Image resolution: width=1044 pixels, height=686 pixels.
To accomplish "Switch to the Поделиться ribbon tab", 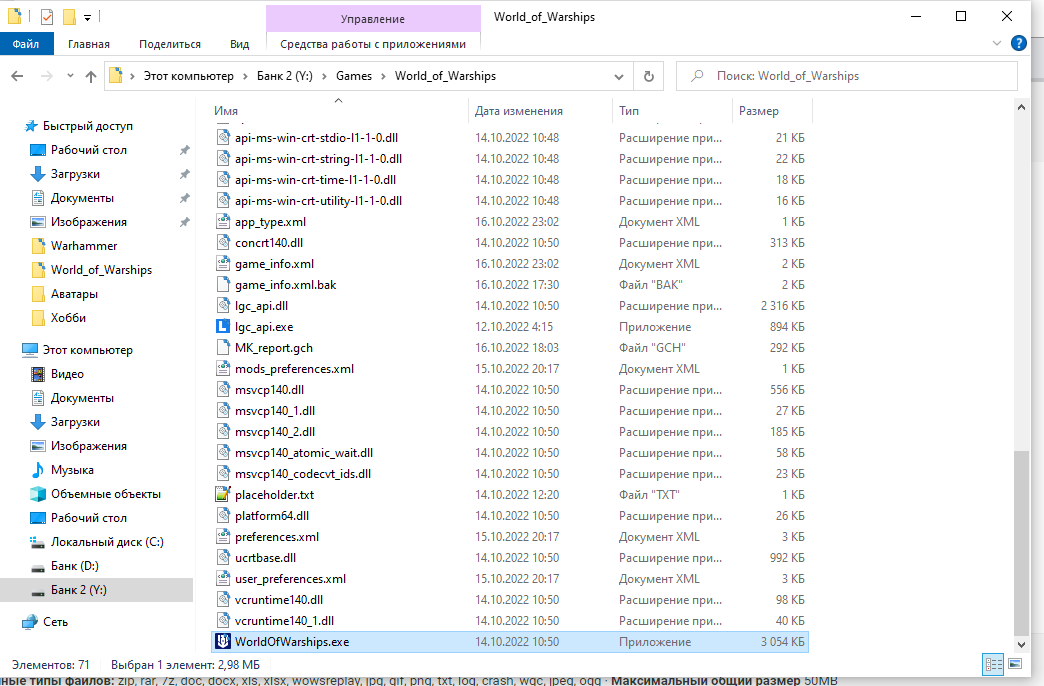I will [x=170, y=44].
